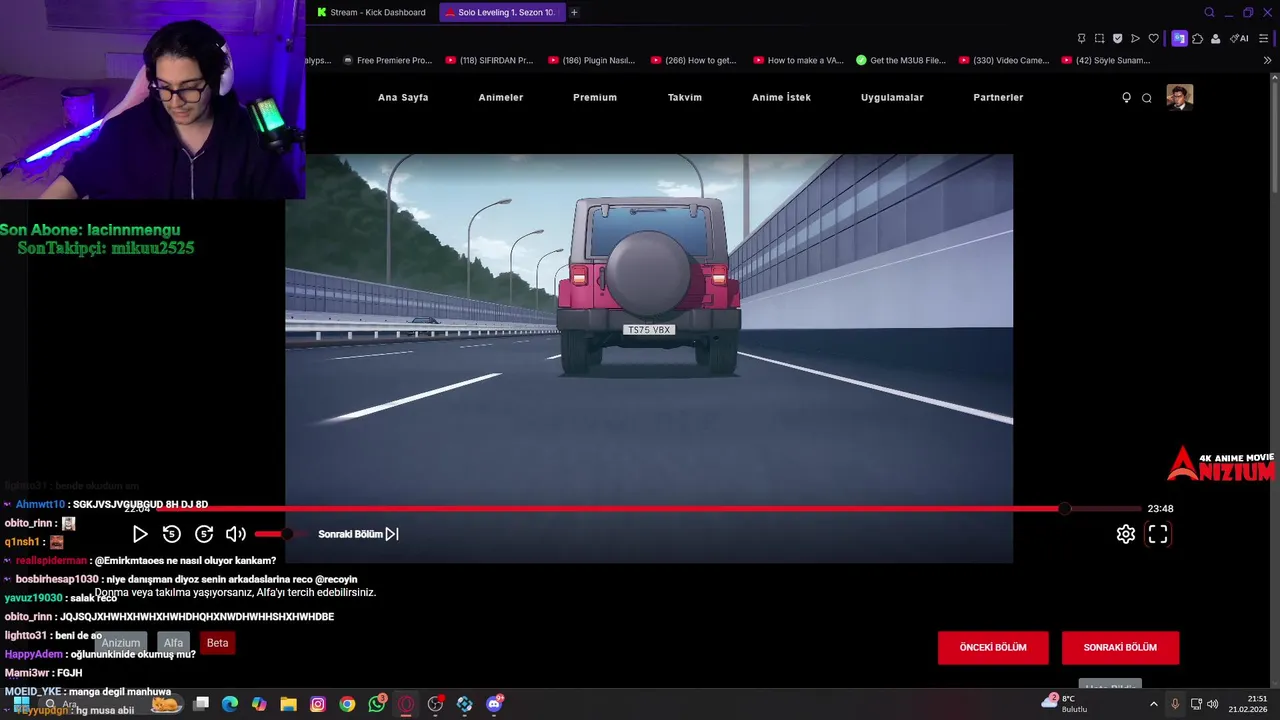Open the video player settings gear

(1126, 534)
